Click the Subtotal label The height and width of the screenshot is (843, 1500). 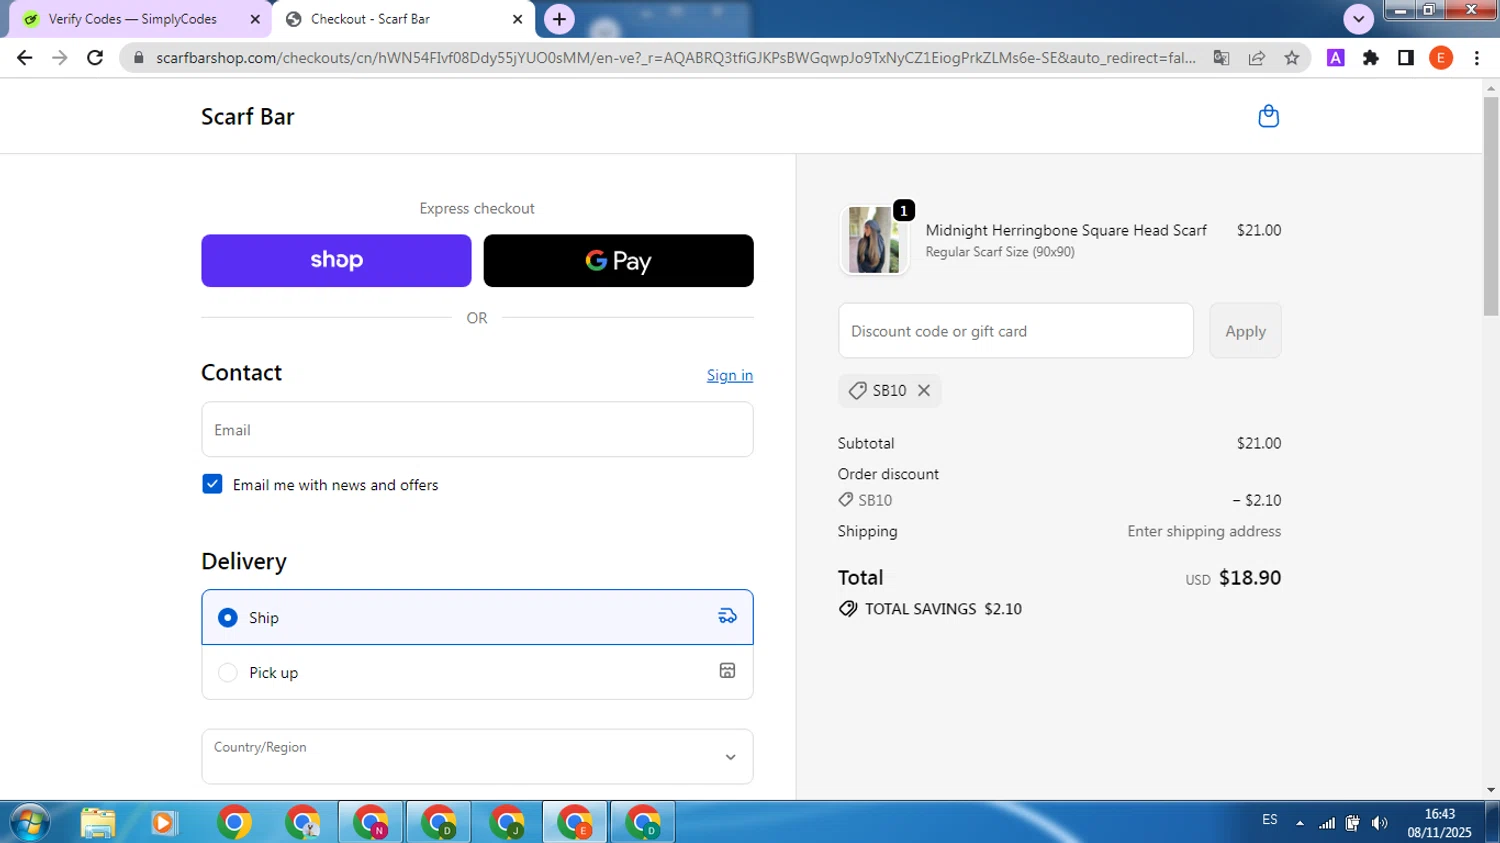(866, 443)
